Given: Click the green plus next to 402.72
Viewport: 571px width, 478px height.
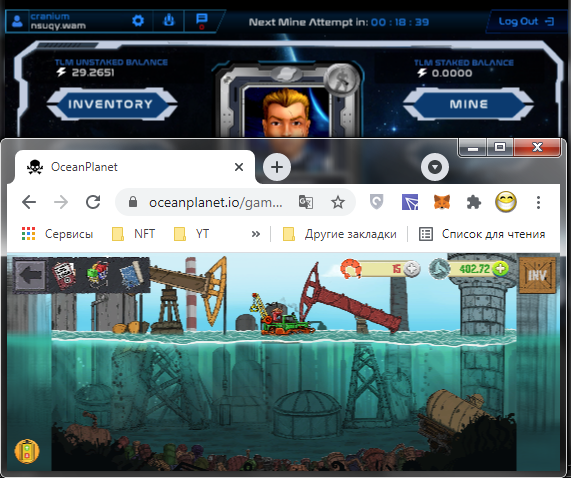Looking at the screenshot, I should pos(500,269).
